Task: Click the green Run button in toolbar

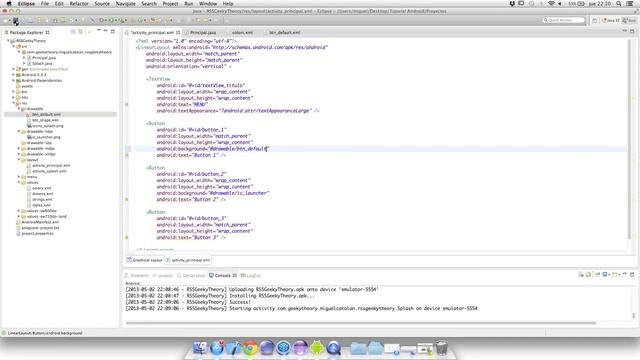Action: click(111, 20)
